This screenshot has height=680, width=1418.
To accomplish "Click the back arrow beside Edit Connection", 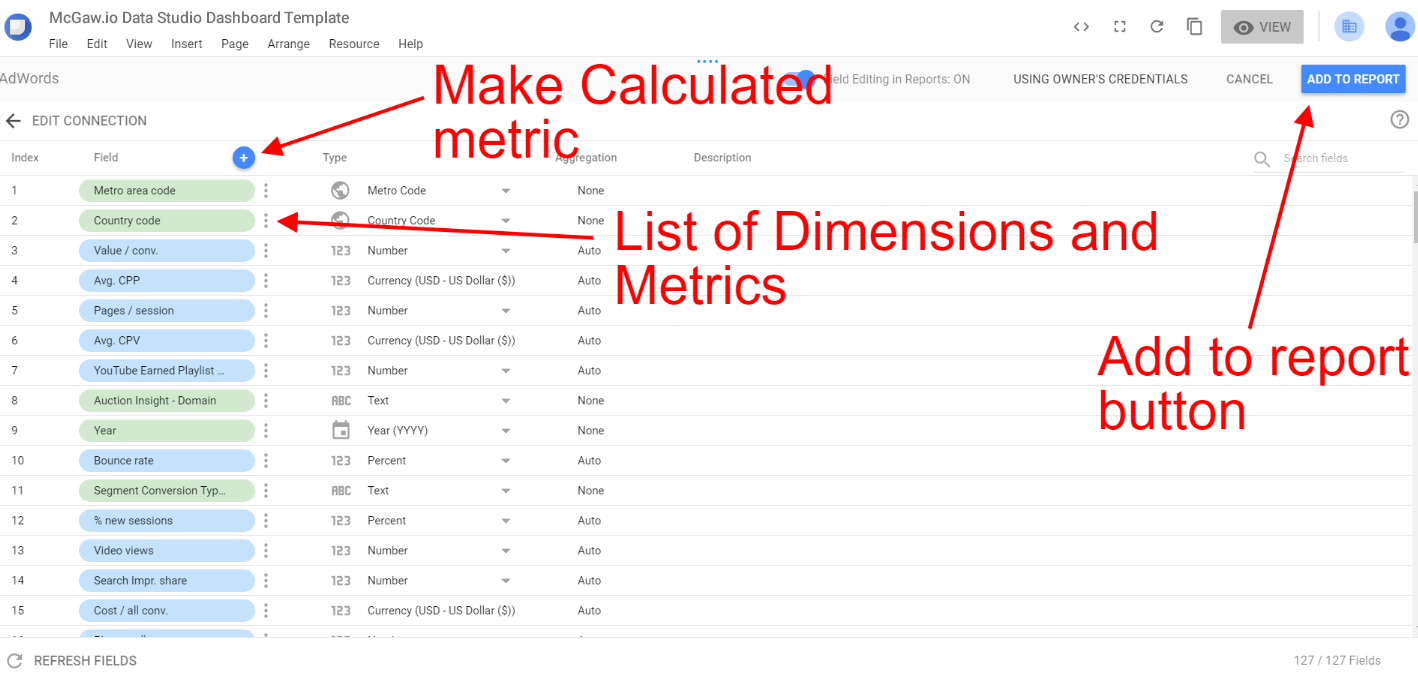I will [13, 121].
